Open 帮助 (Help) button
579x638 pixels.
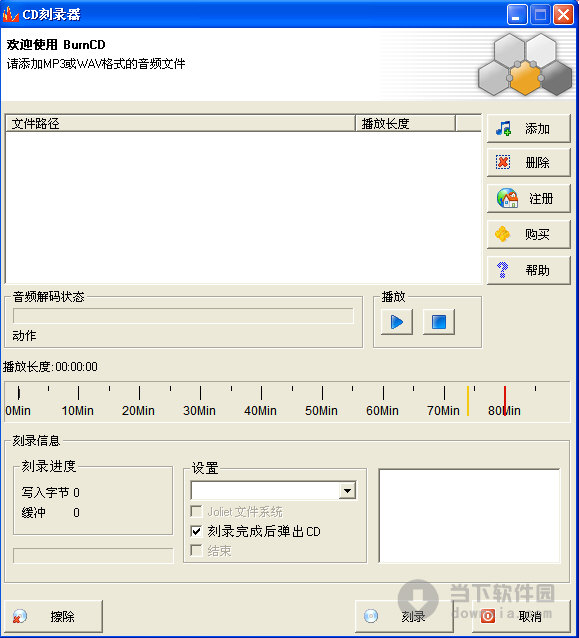529,270
